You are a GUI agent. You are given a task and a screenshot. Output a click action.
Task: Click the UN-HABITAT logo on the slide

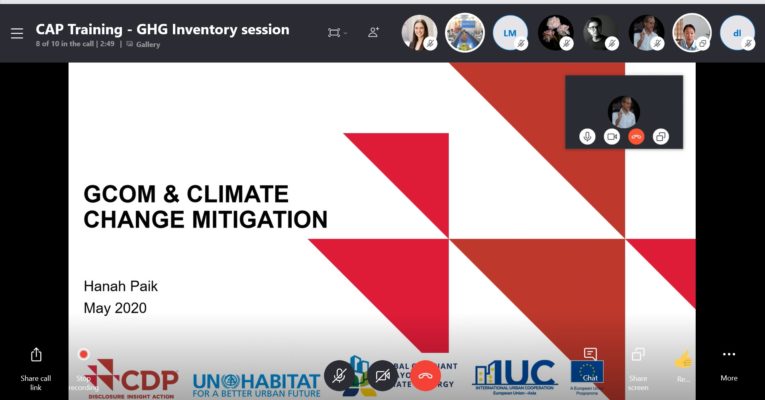click(257, 385)
